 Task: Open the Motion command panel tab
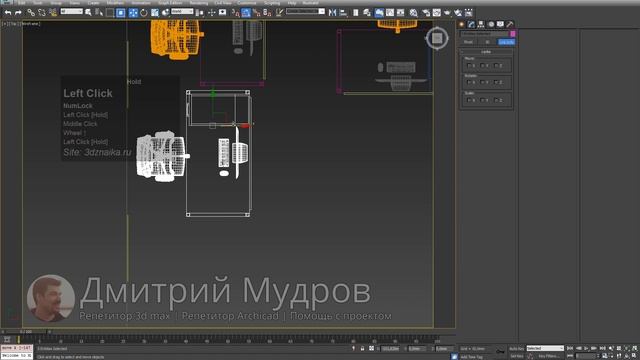point(491,24)
